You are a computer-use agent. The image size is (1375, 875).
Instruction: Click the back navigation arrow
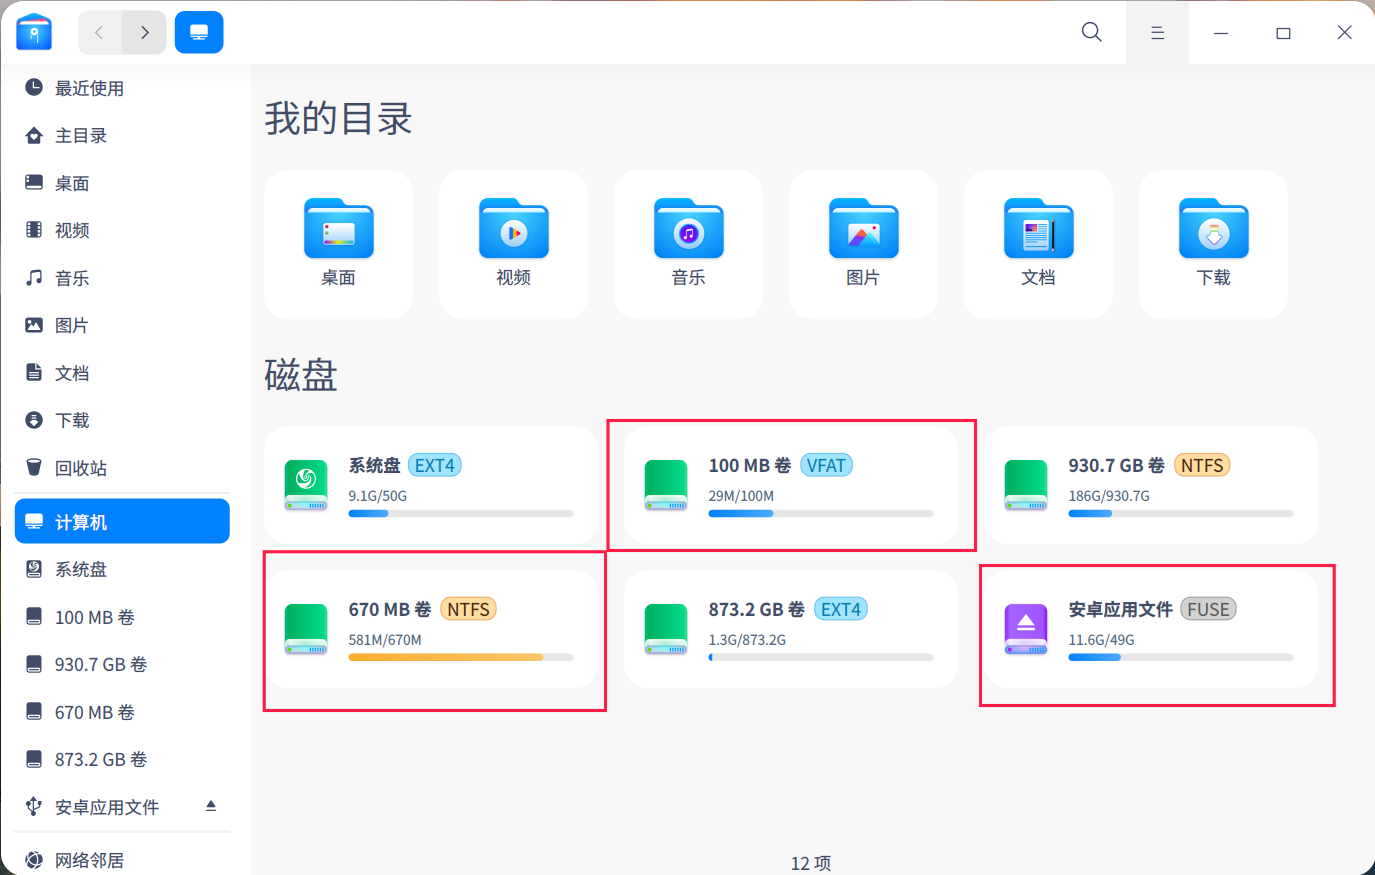(99, 32)
